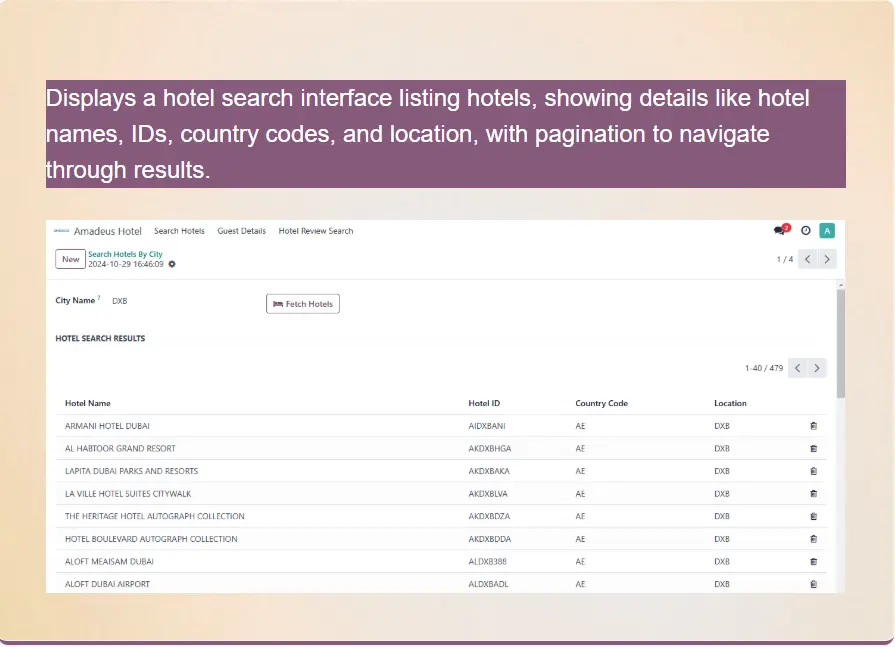Click the clock activities icon

tap(806, 230)
